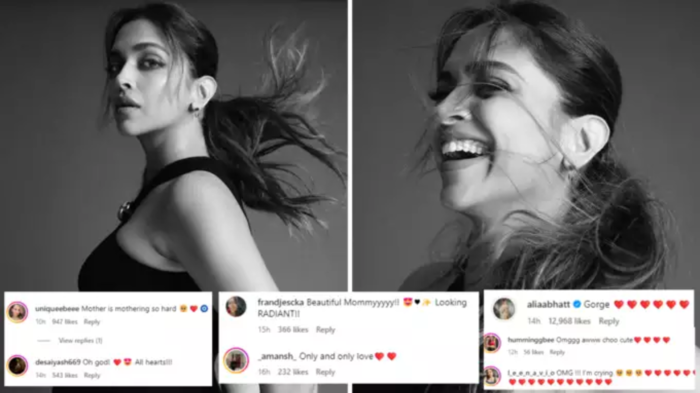Open aliaabhatt username link
This screenshot has width=700, height=393.
coord(548,304)
